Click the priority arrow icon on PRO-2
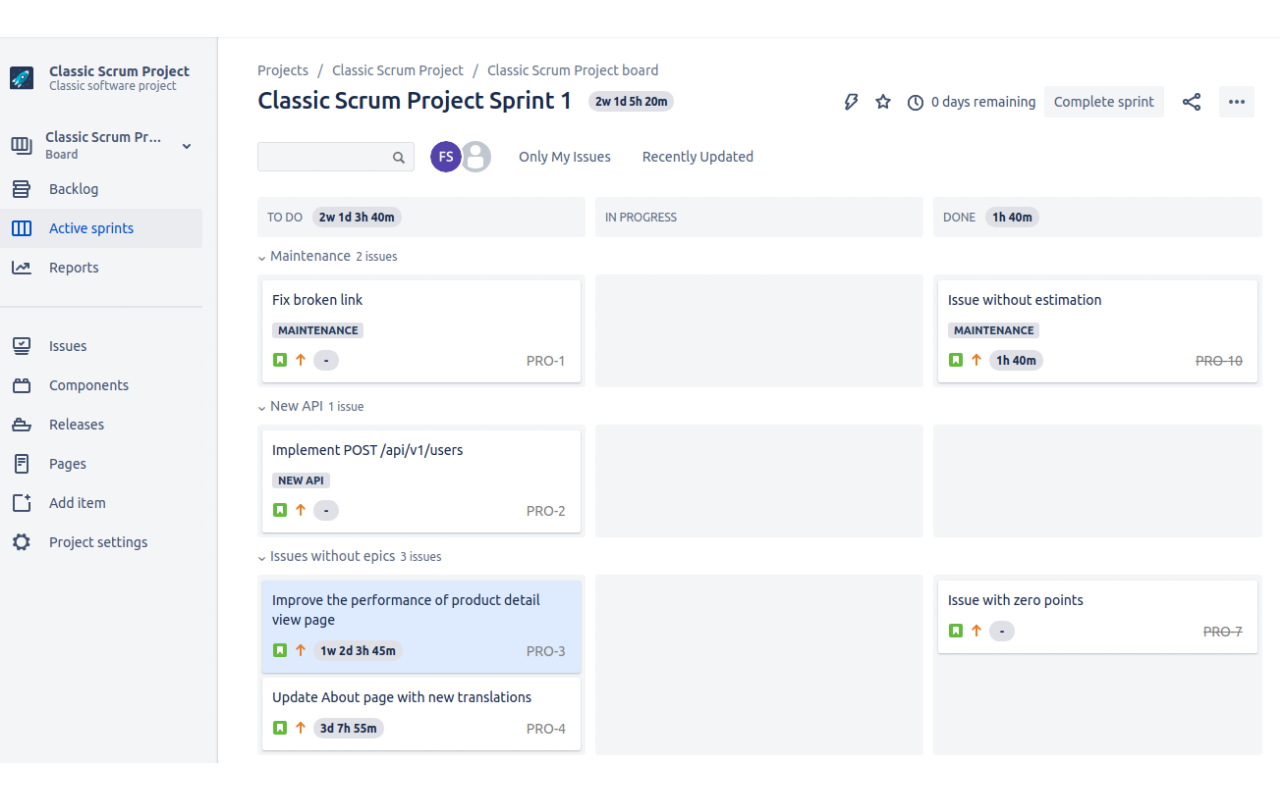 [301, 510]
